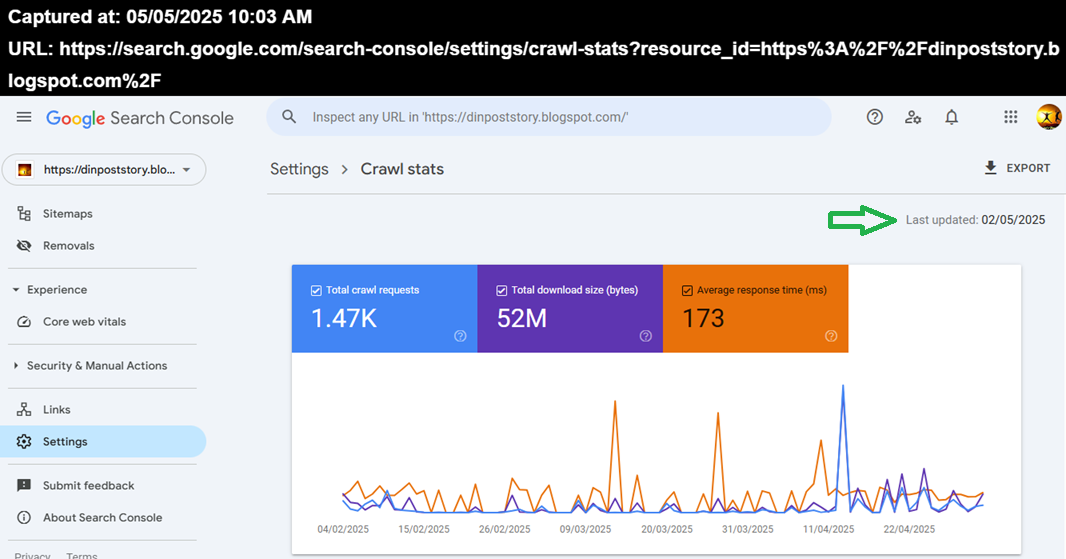Click the 173 response time value
Viewport: 1066px width, 559px height.
point(703,318)
